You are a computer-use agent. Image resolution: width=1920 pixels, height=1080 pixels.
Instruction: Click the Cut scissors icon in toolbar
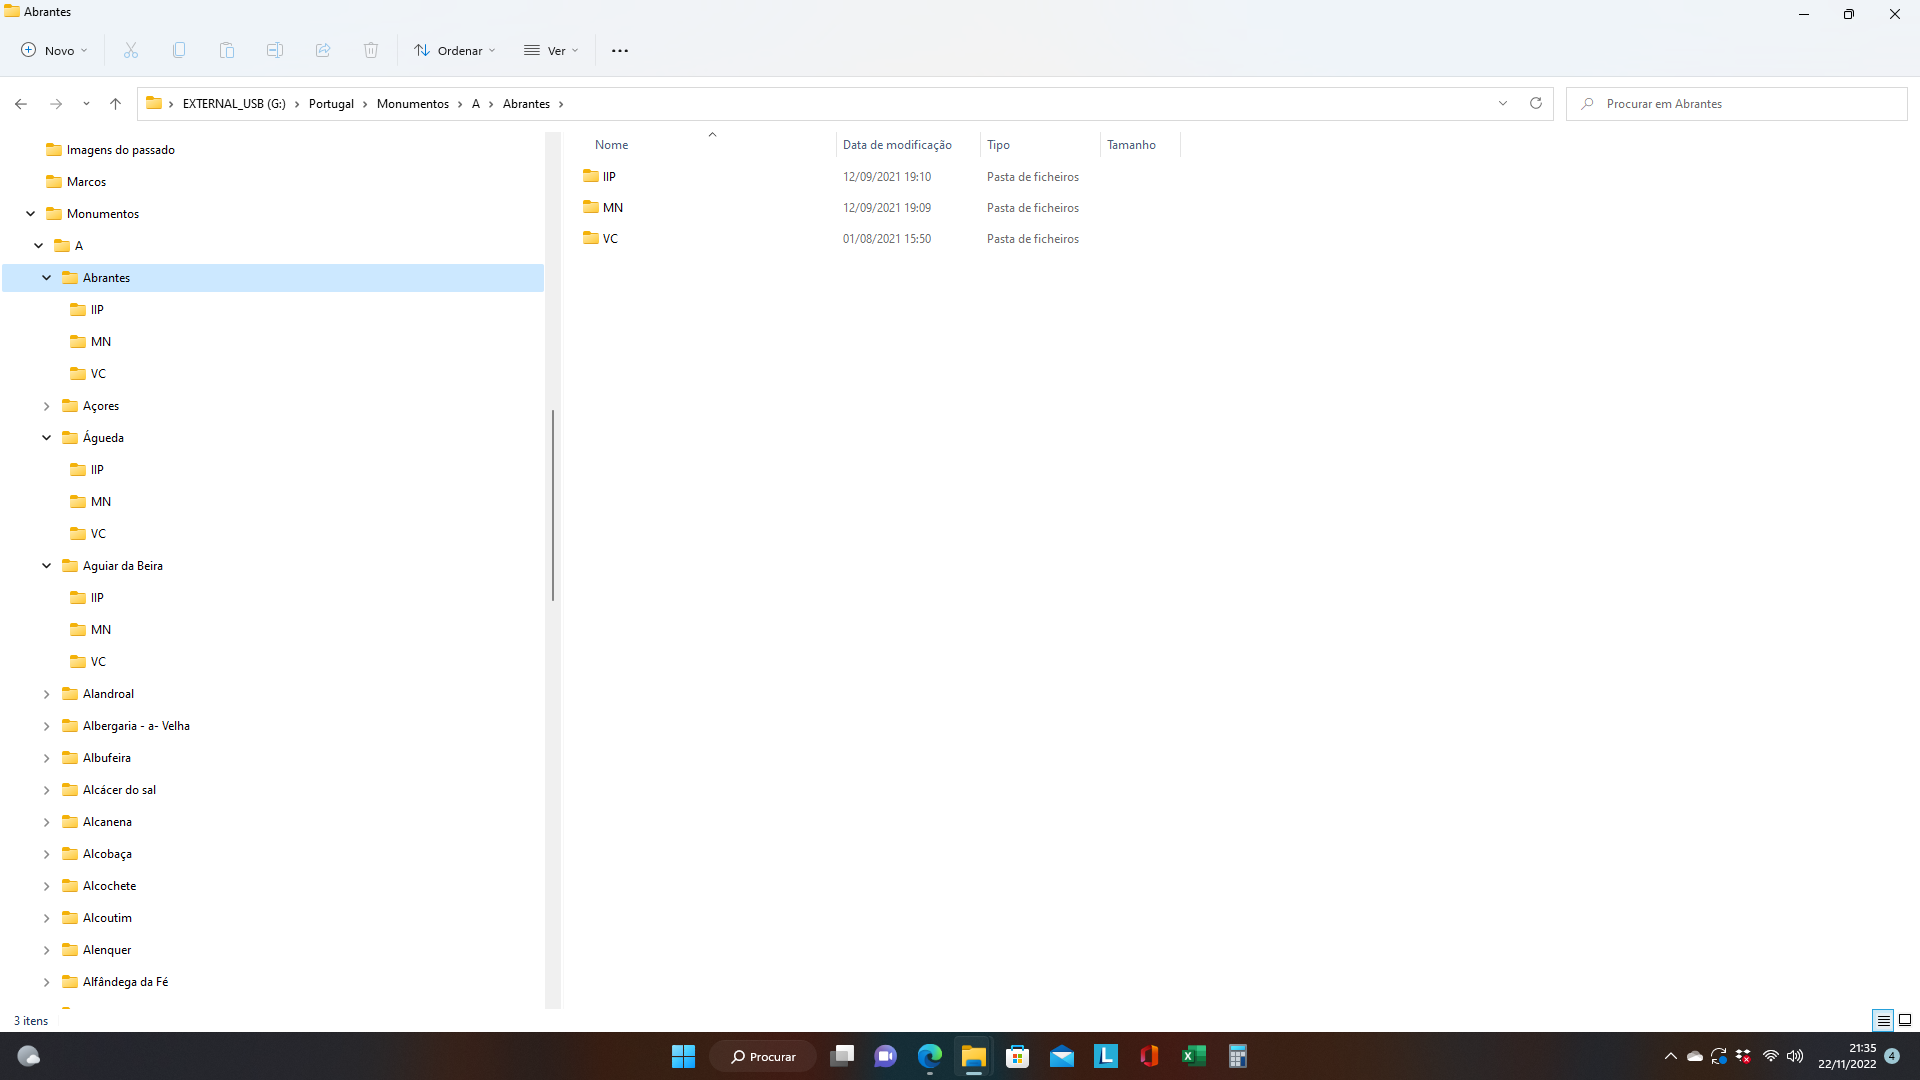pos(131,50)
